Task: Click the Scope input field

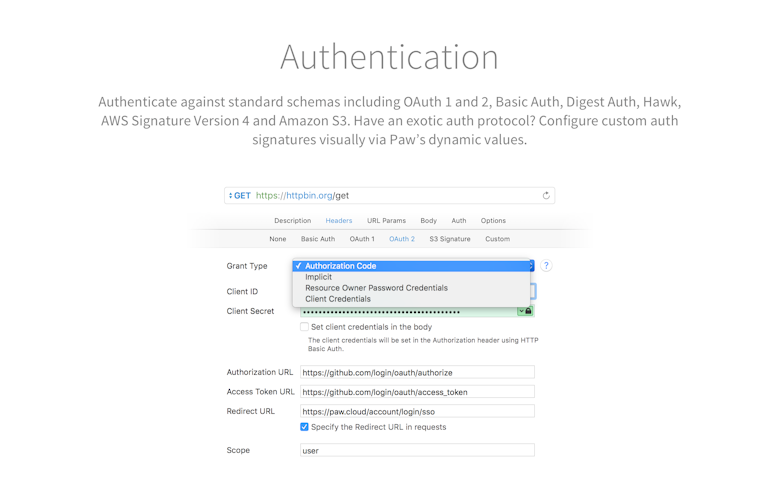Action: pos(417,450)
